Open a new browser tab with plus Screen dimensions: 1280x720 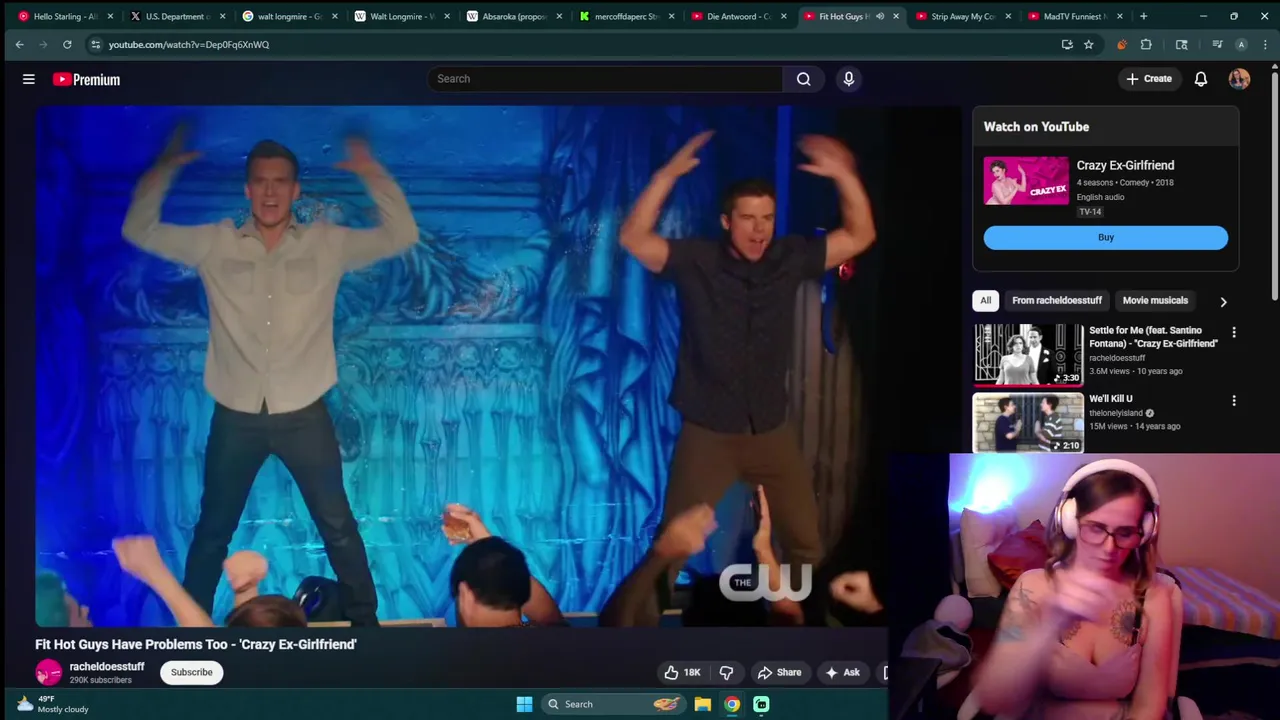[1143, 16]
